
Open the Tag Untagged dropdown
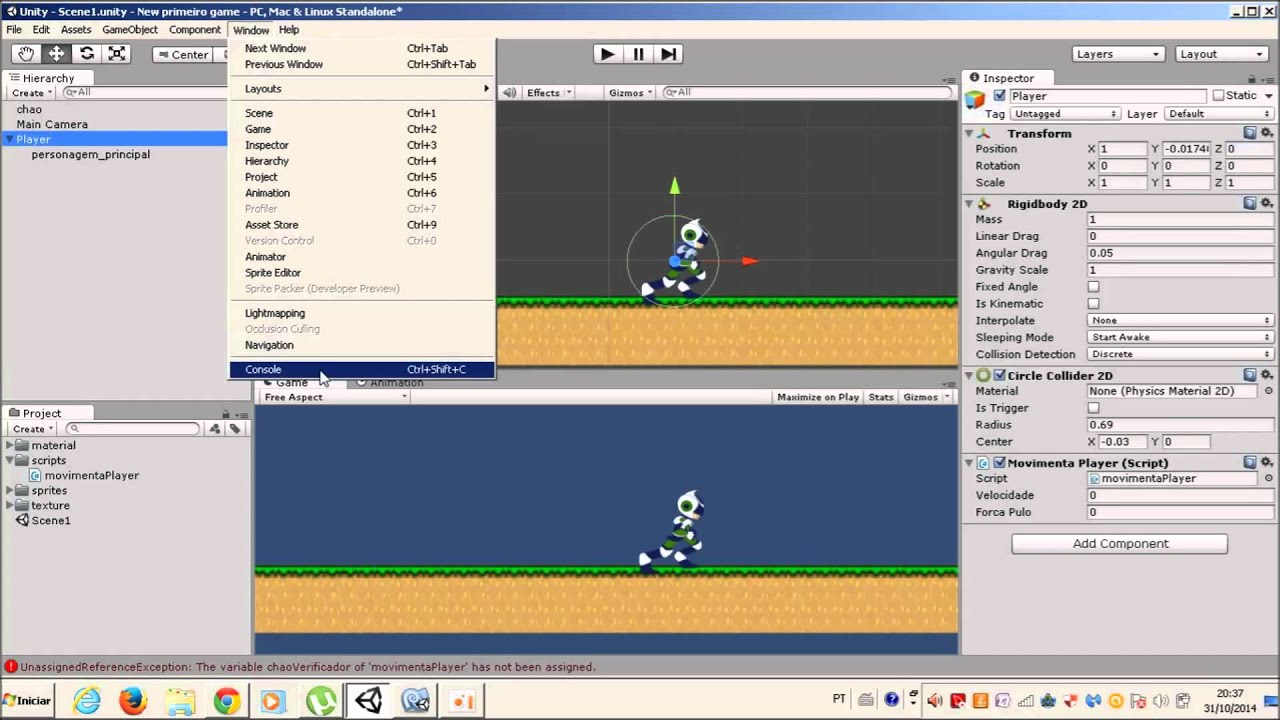pyautogui.click(x=1065, y=114)
